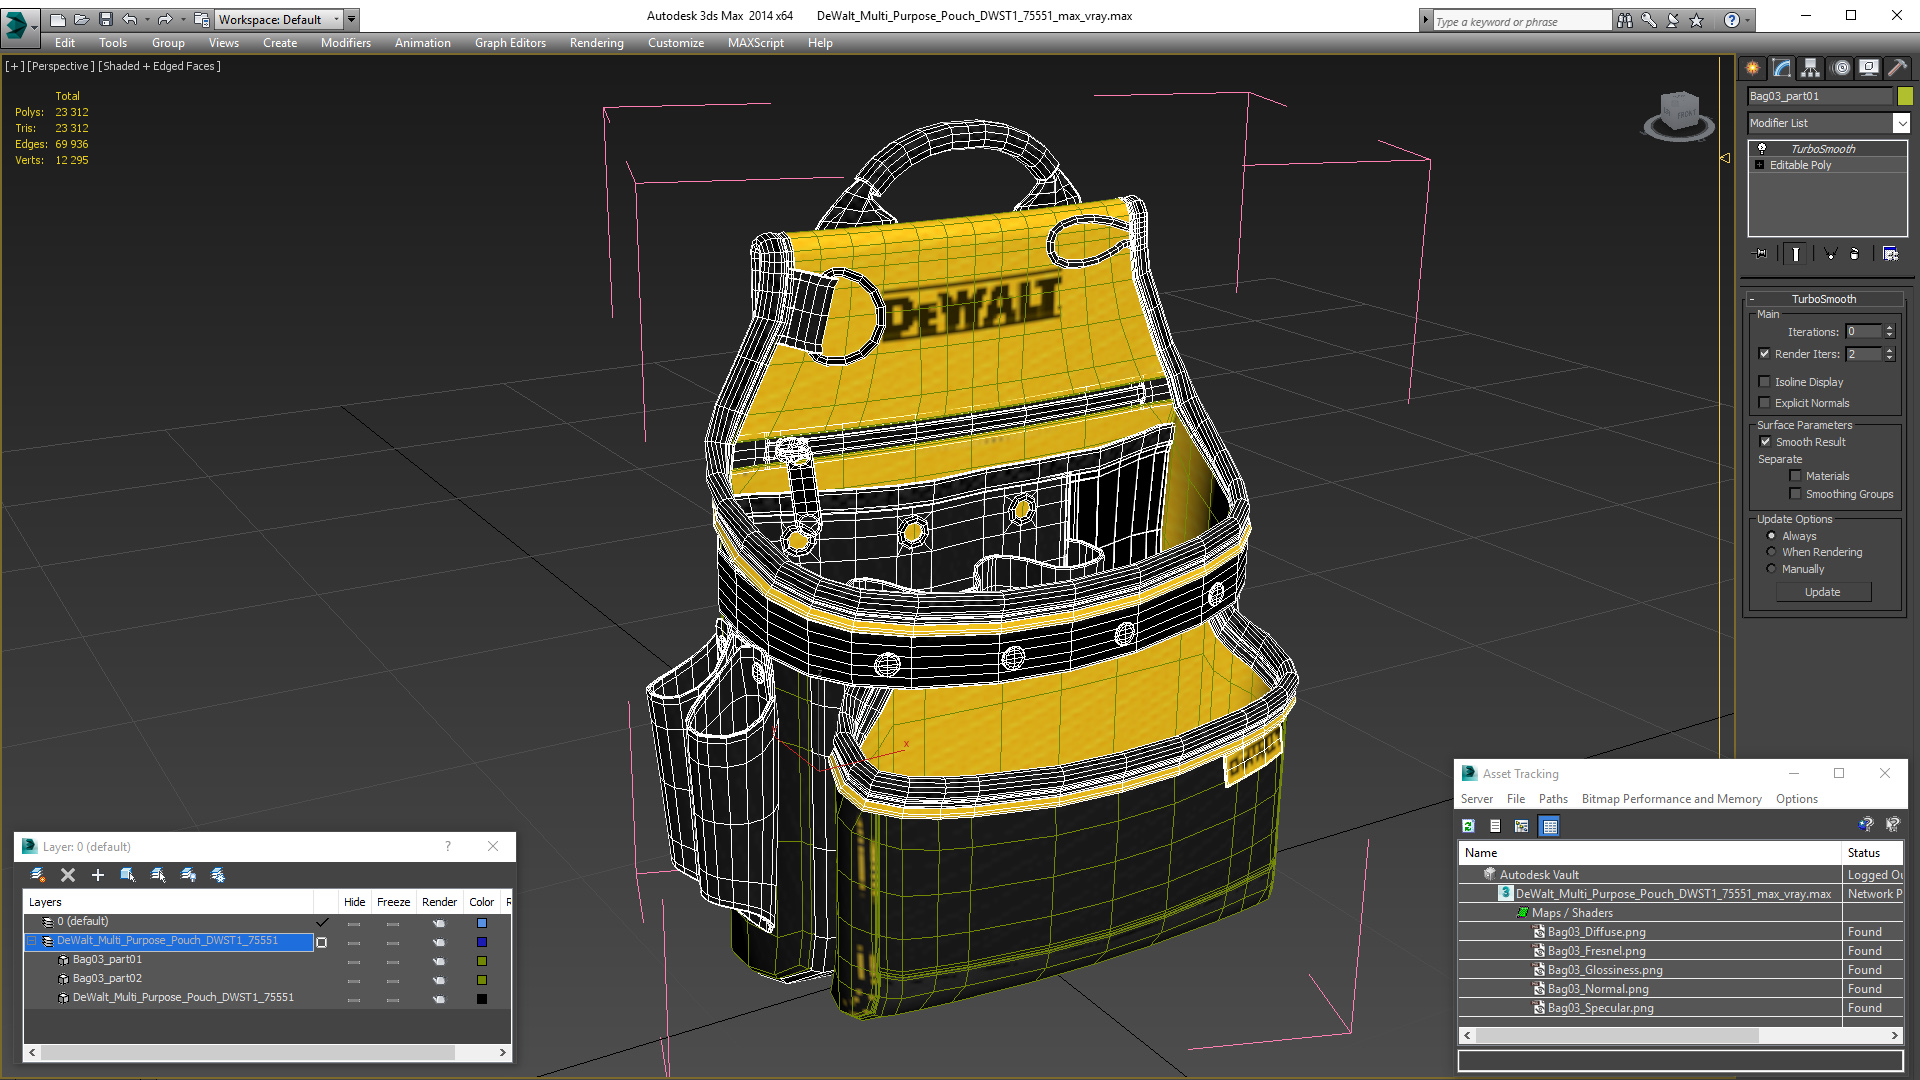This screenshot has height=1080, width=1920.
Task: Open the MAXScript menu
Action: 755,43
